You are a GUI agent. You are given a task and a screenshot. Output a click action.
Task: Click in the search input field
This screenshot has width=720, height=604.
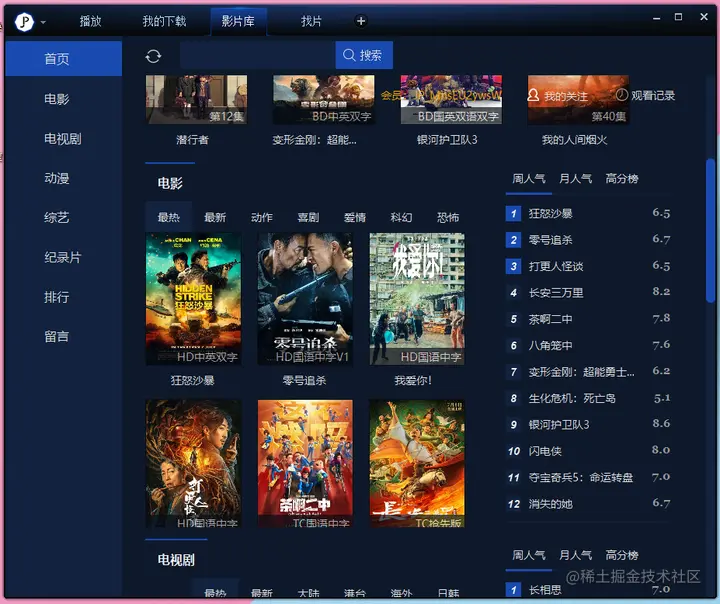coord(258,55)
